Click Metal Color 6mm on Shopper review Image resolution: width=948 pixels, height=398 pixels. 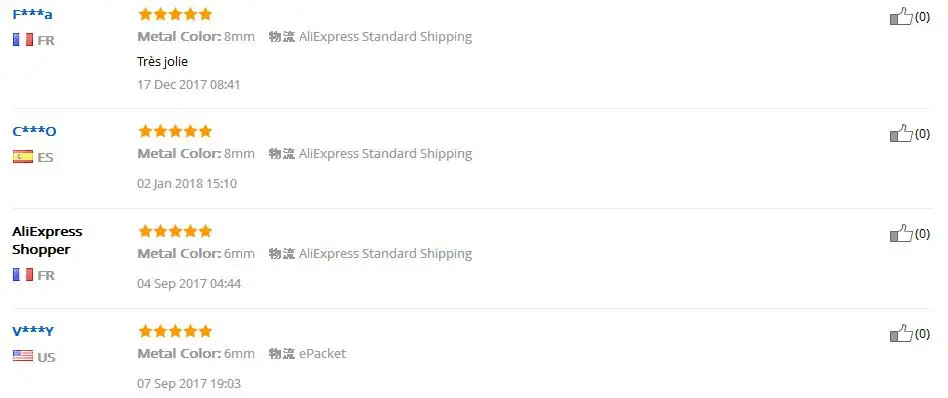pos(196,253)
